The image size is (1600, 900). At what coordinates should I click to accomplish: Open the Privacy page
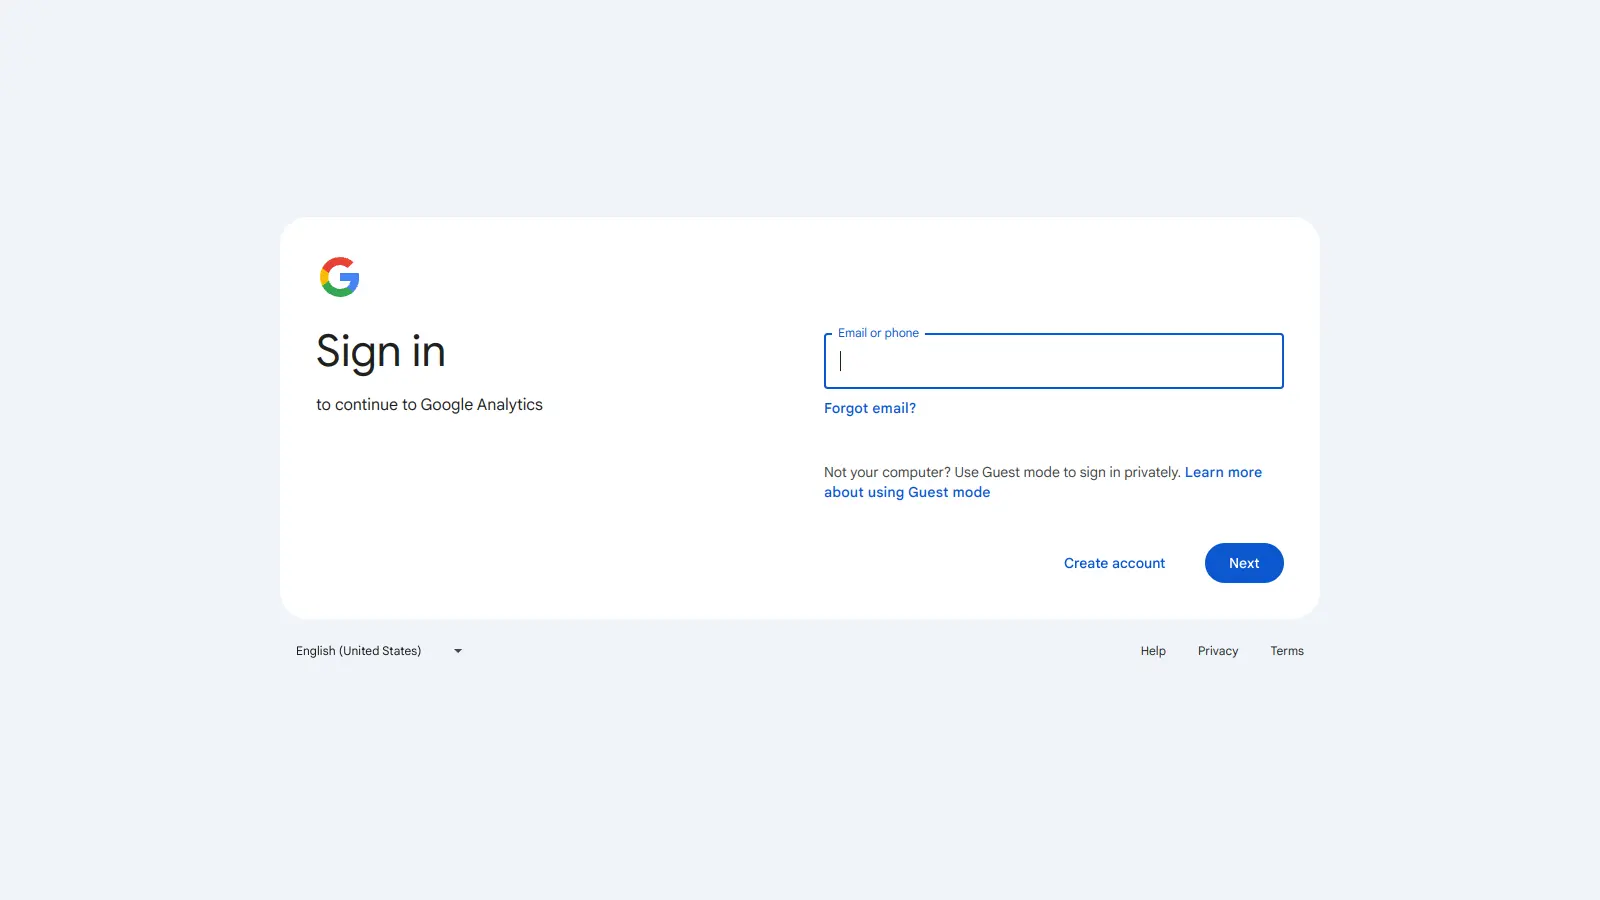click(1217, 650)
